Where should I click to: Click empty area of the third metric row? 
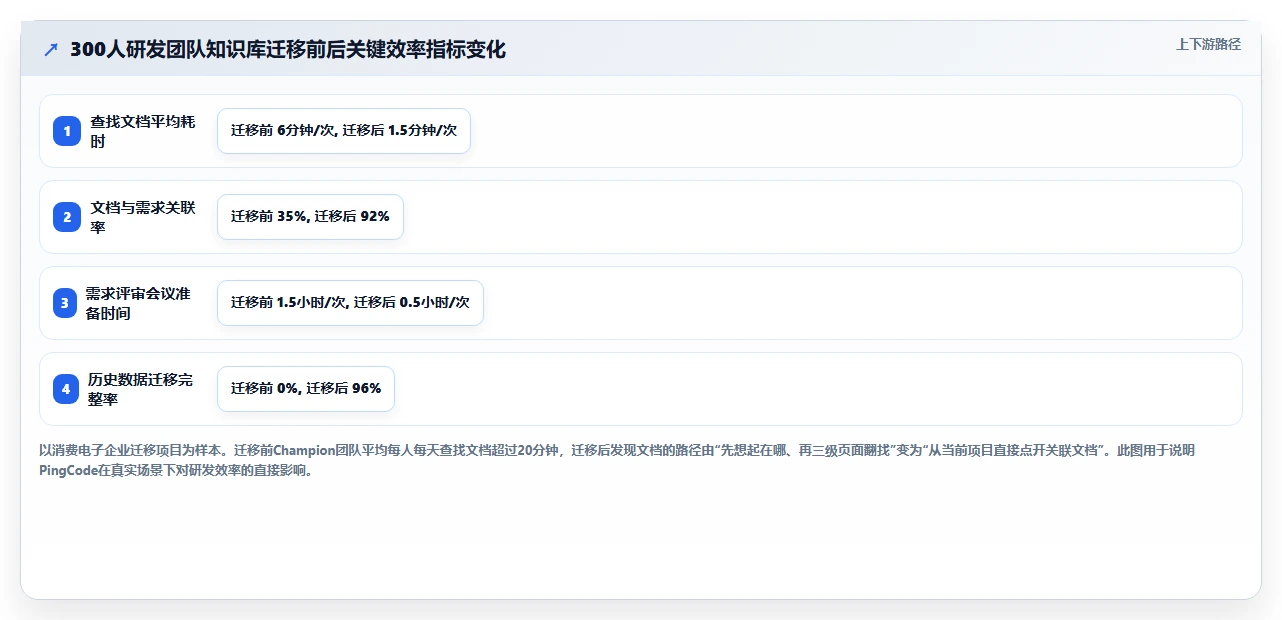pyautogui.click(x=860, y=303)
